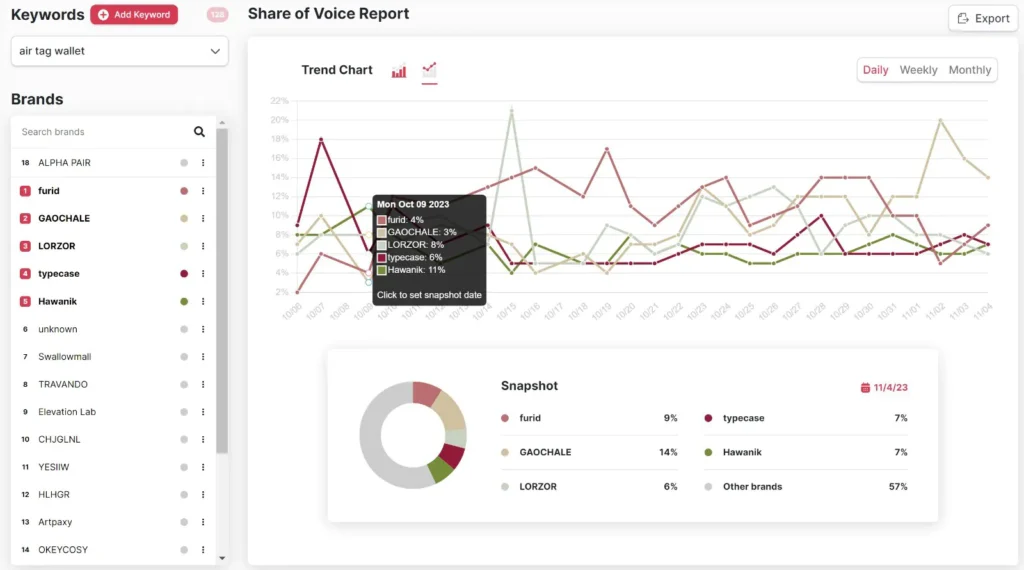Viewport: 1024px width, 570px height.
Task: Toggle the typecase brand color dot
Action: coord(184,274)
